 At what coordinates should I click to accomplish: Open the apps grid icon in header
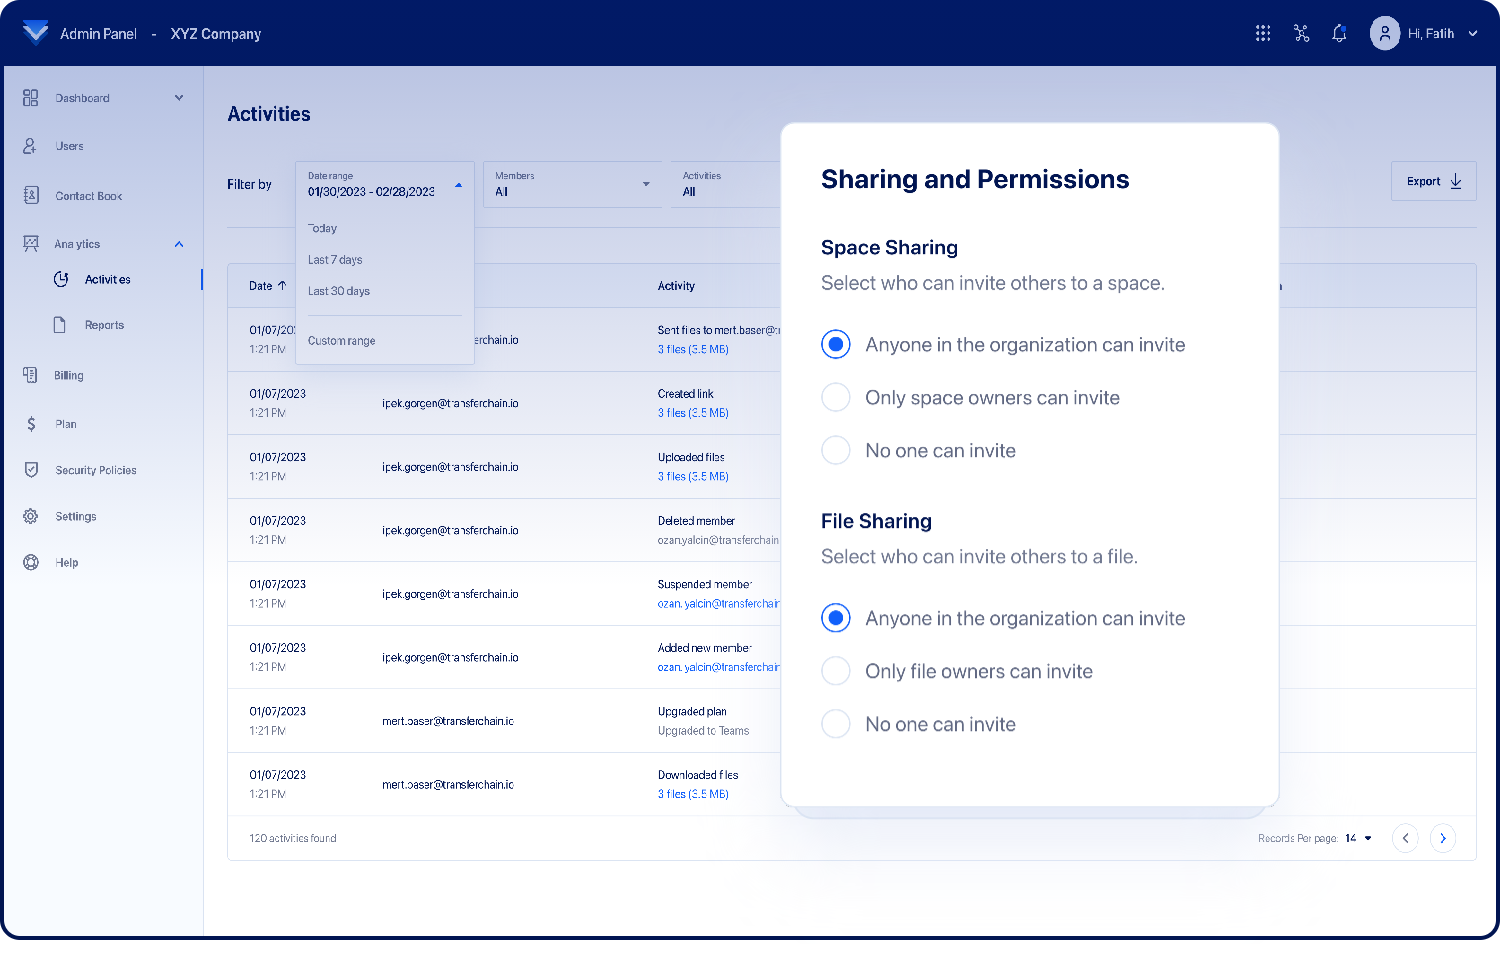point(1263,33)
